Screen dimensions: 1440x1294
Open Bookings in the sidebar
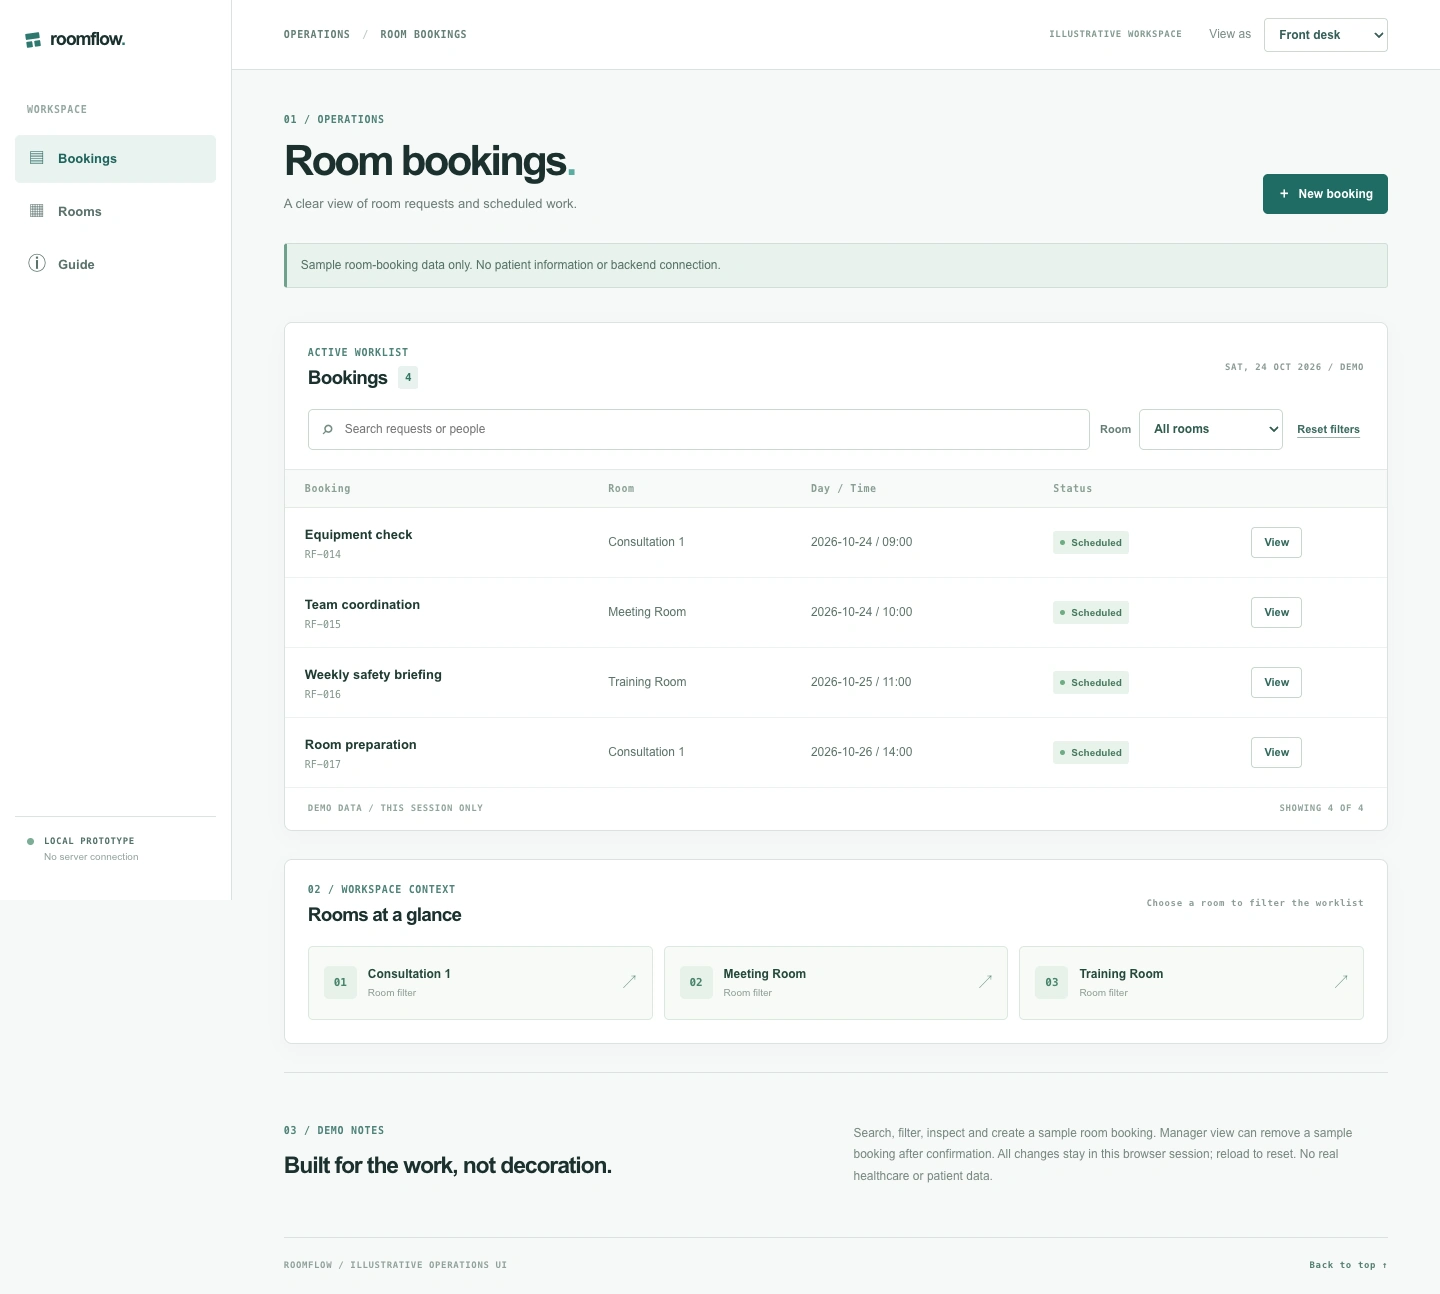coord(115,159)
